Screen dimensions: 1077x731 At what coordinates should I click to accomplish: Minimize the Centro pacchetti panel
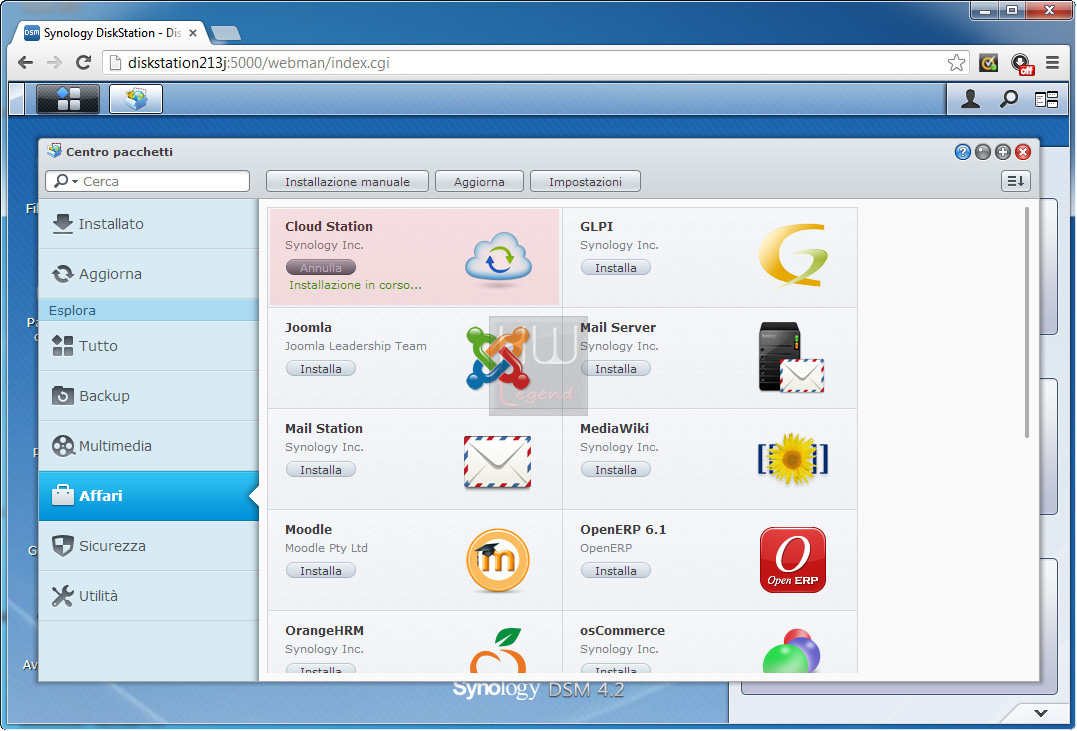(983, 152)
